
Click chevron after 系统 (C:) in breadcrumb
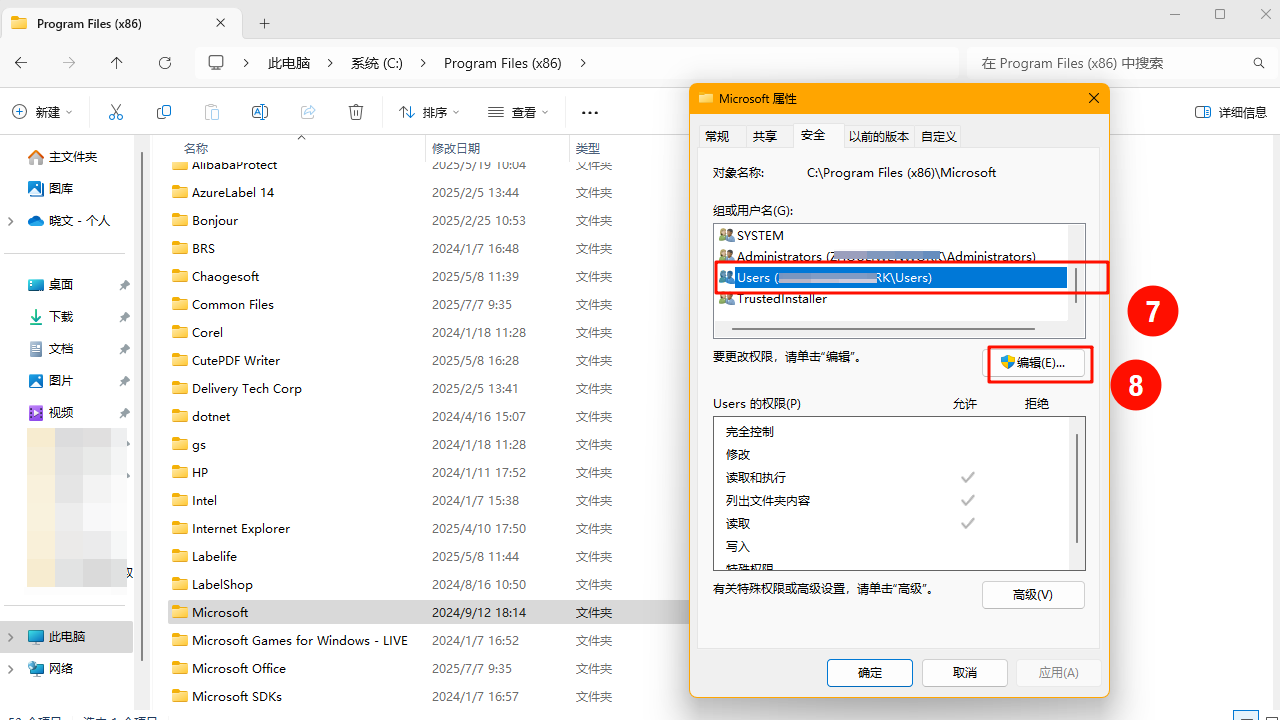pos(423,63)
